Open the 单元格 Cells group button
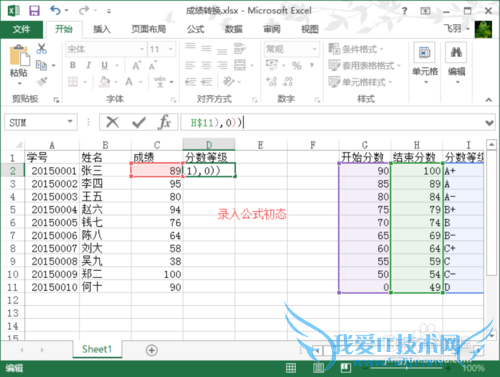Screen dimensions: 500x377 point(425,63)
